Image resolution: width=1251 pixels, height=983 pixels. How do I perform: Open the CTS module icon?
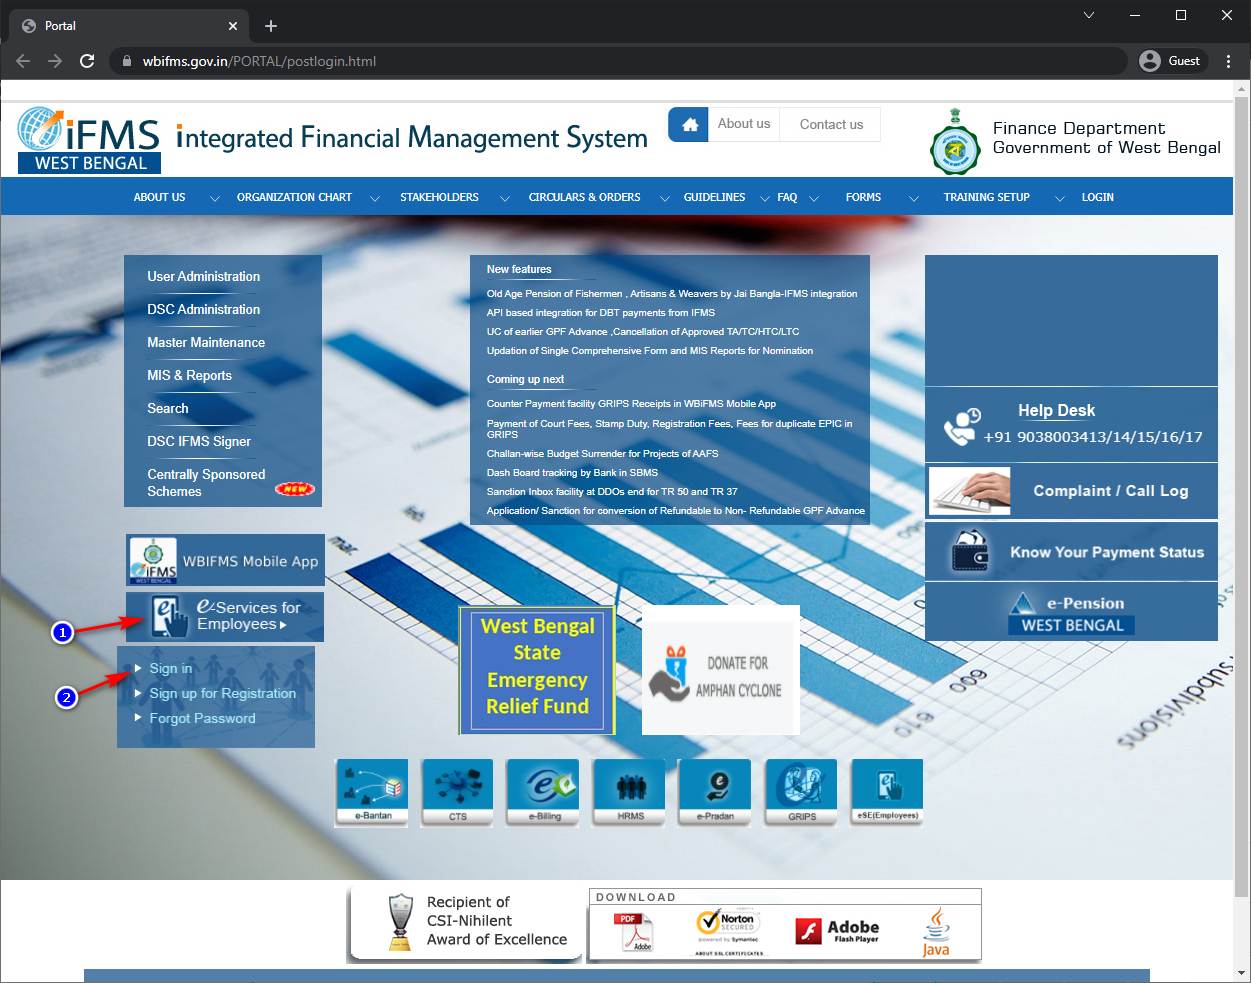[x=457, y=792]
